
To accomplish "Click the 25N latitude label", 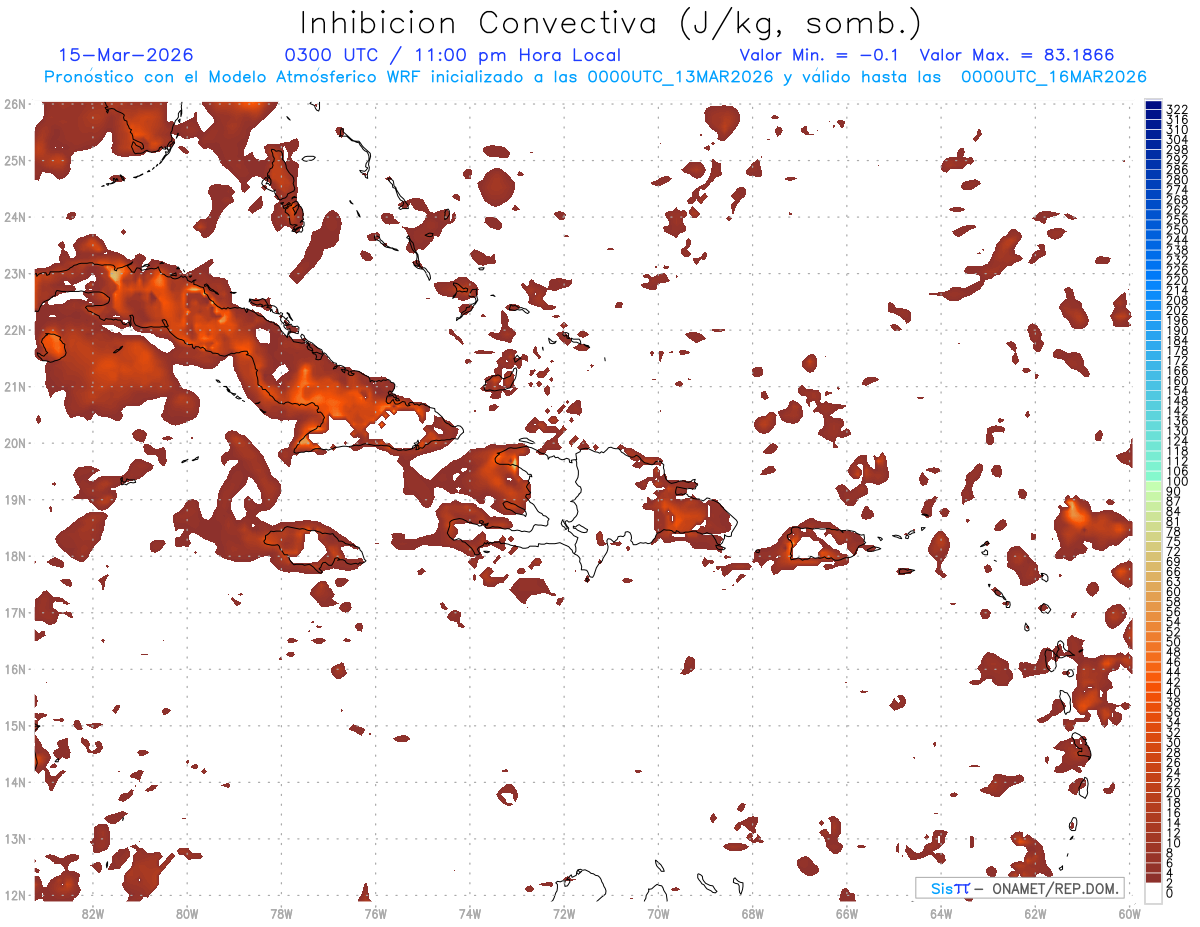I will pyautogui.click(x=14, y=160).
